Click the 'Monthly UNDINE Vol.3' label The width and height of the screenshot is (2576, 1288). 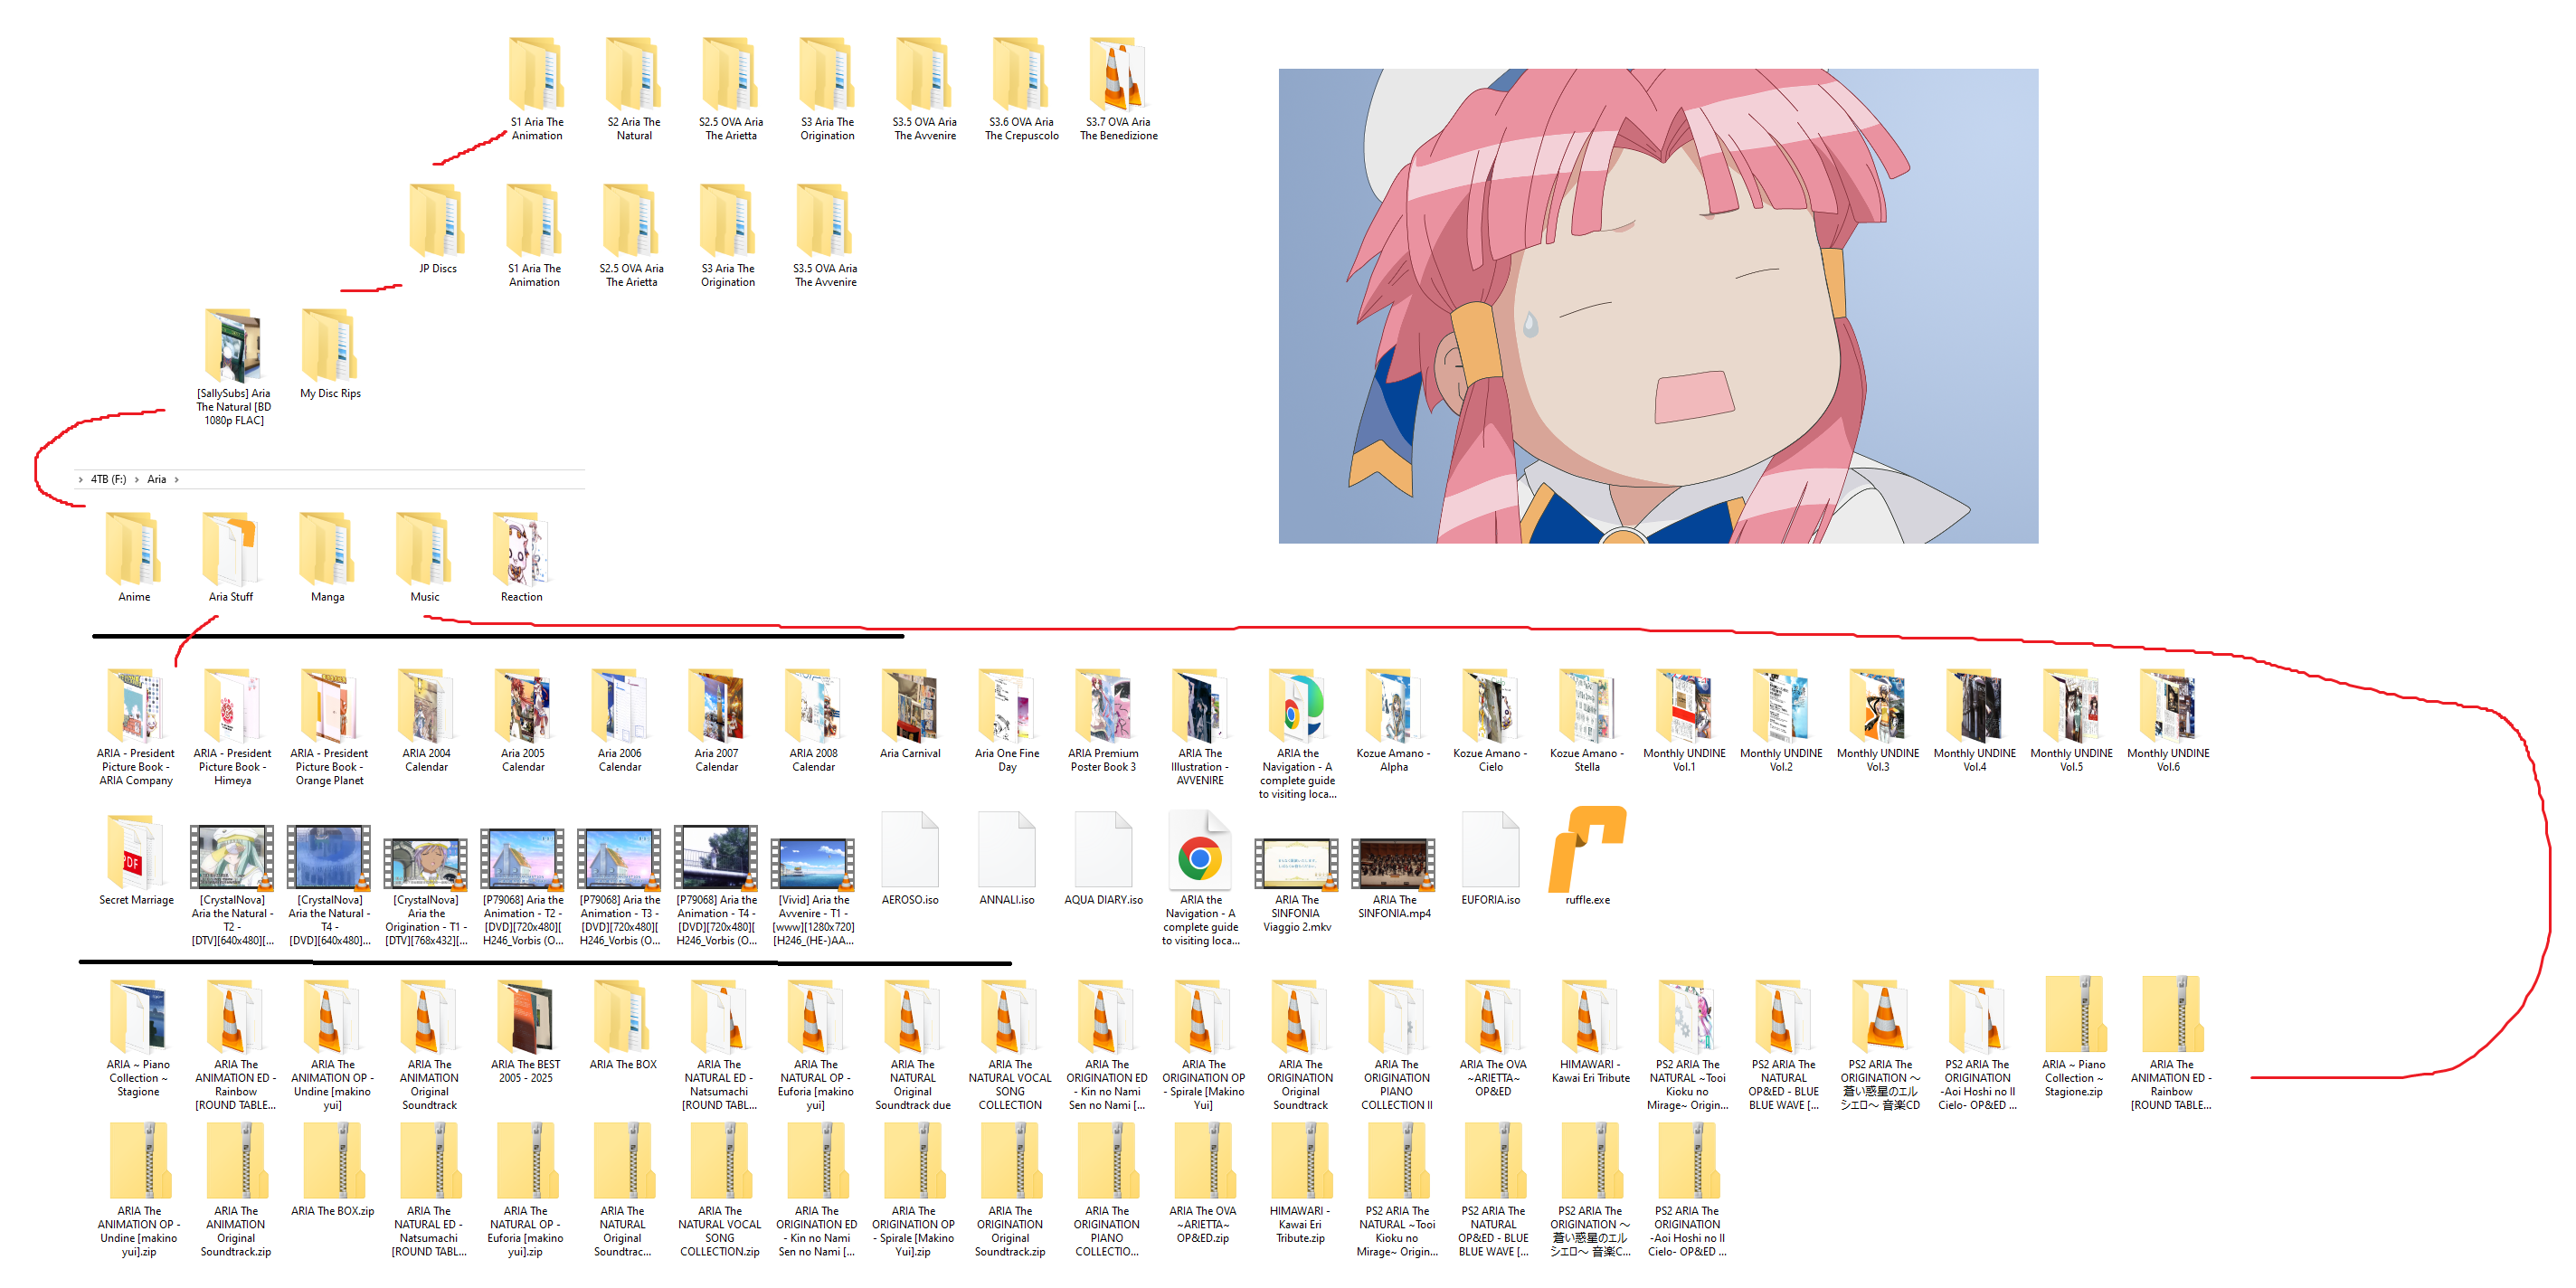tap(1877, 760)
